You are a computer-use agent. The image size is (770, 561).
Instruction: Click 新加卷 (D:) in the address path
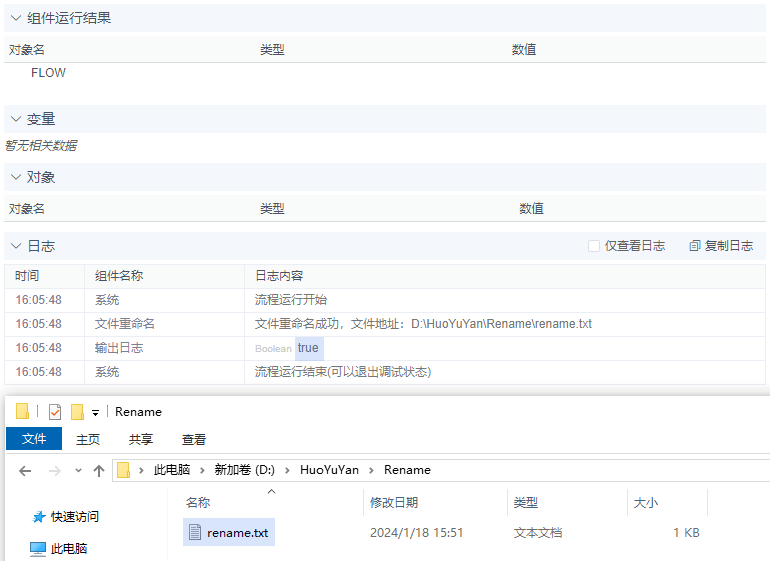click(245, 470)
